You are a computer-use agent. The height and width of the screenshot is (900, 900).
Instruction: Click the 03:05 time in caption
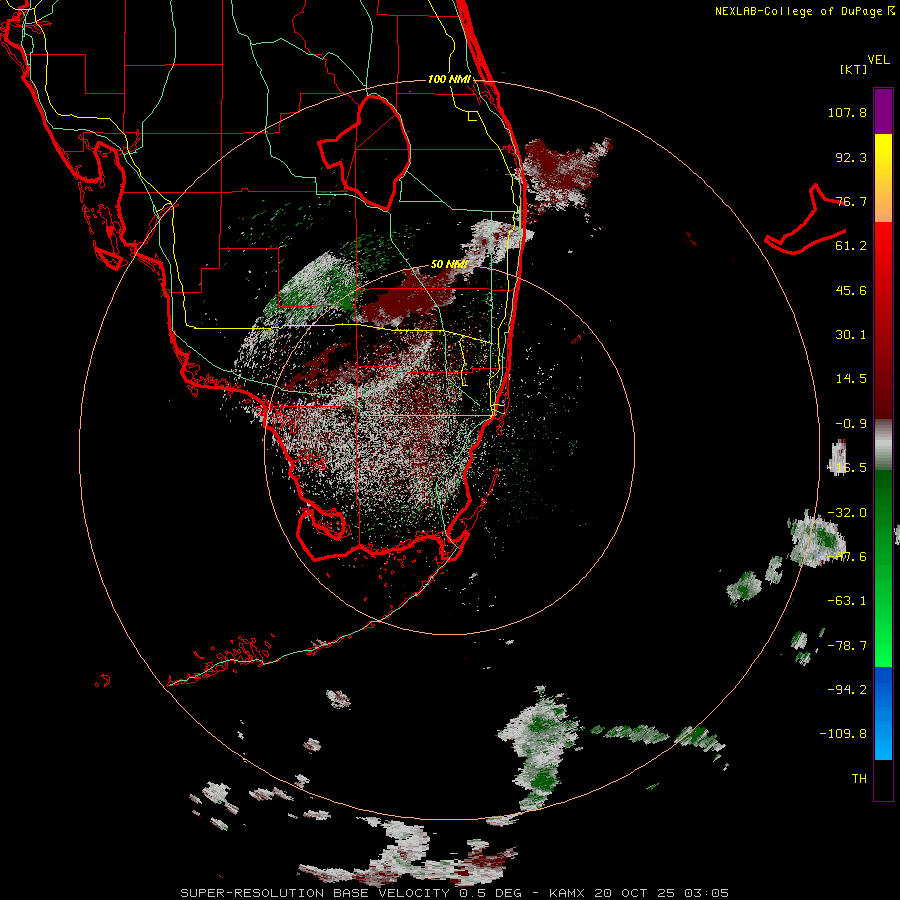[x=706, y=893]
